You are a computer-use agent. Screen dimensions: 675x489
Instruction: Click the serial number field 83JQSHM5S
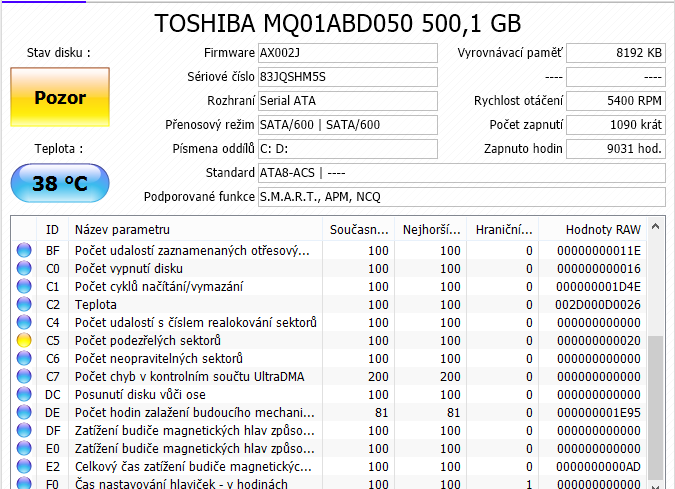[x=348, y=77]
